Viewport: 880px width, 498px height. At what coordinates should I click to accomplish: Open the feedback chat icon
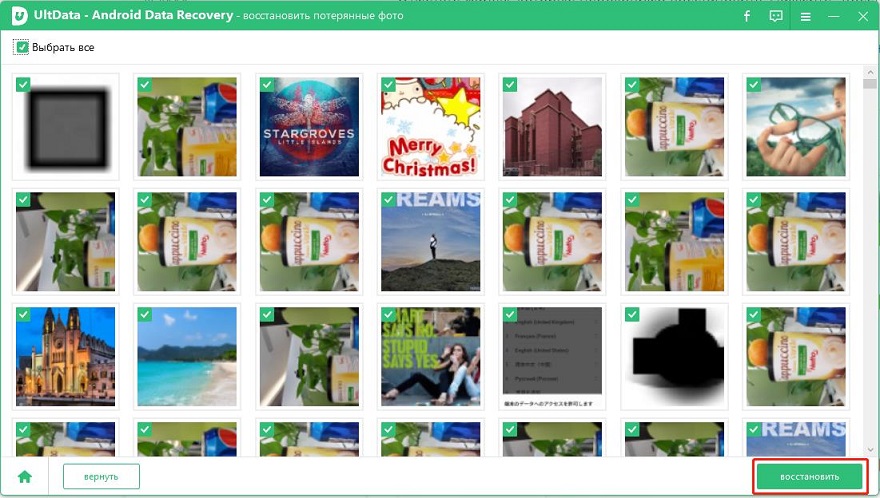point(776,16)
